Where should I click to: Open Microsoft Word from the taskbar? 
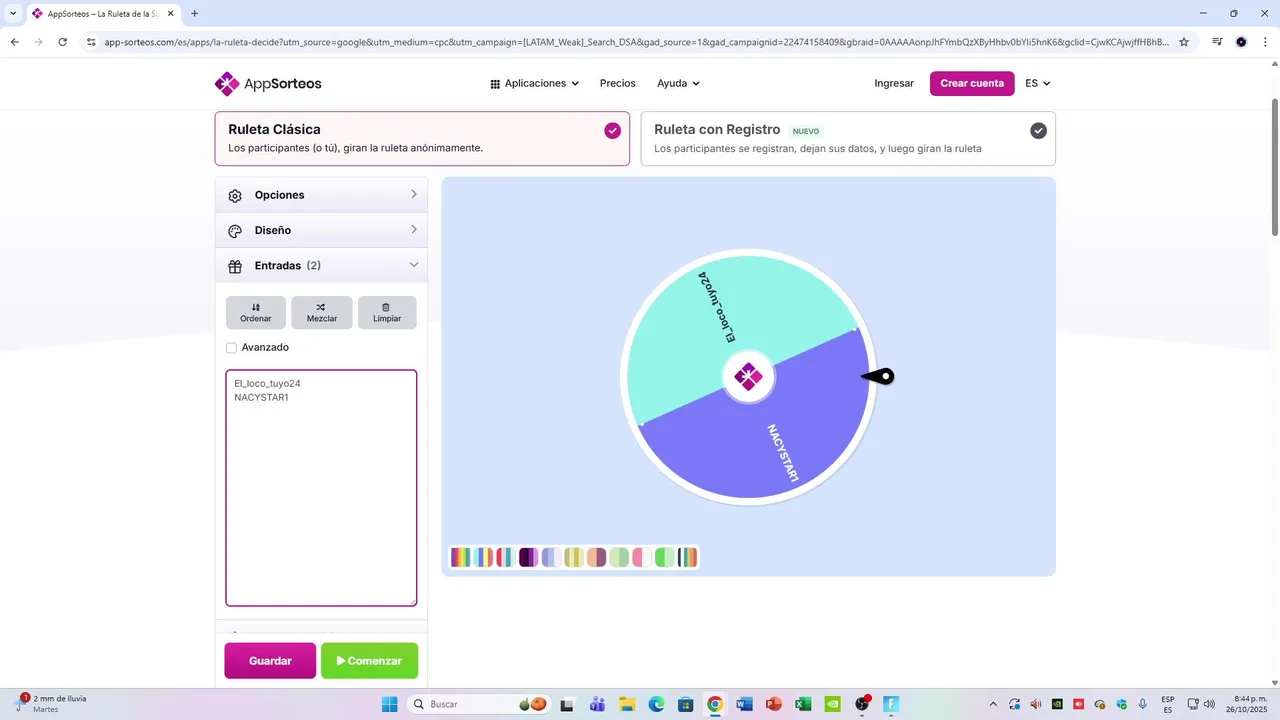pos(744,704)
